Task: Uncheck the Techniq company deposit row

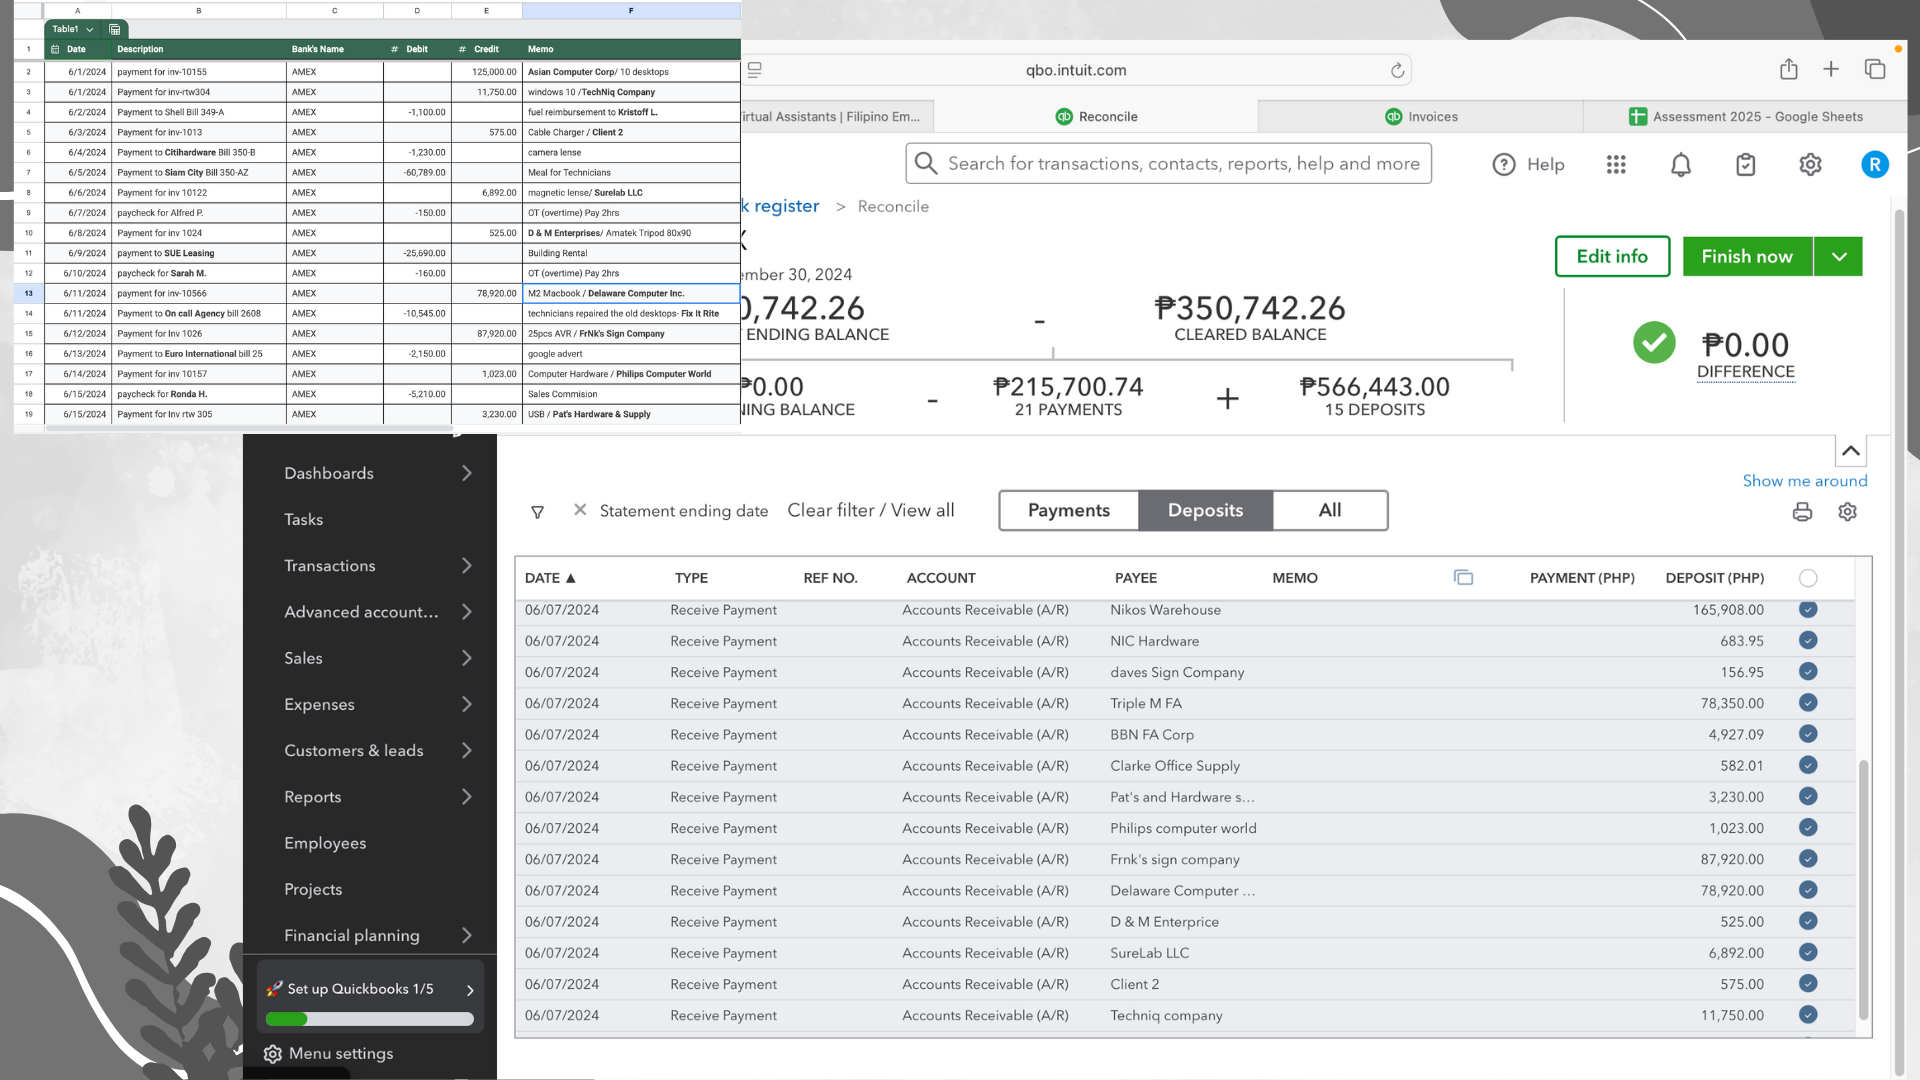Action: (x=1808, y=1015)
